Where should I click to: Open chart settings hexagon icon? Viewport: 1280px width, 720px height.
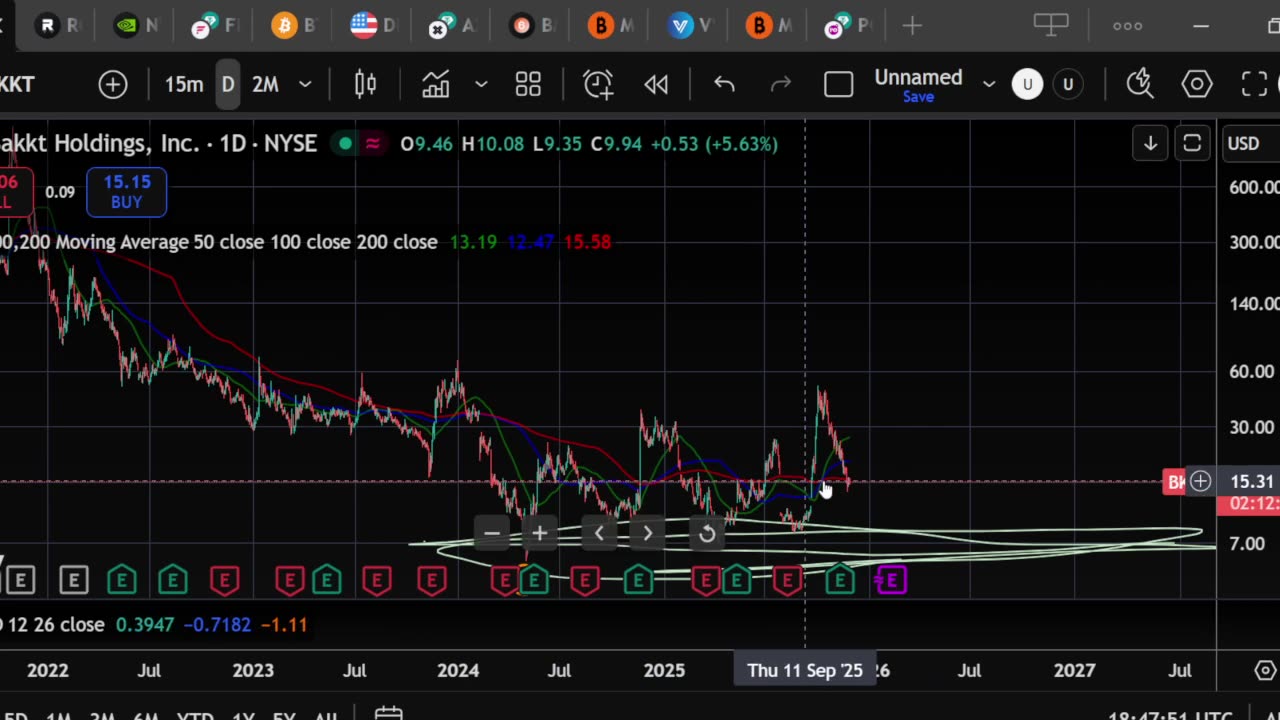coord(1197,85)
